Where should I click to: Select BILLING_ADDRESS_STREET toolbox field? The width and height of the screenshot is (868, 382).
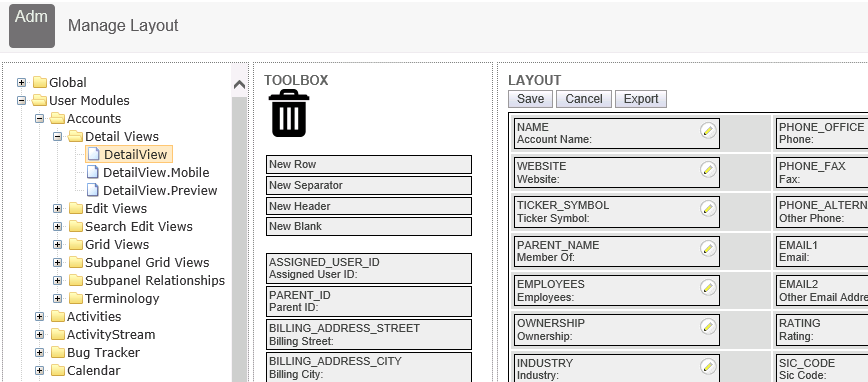tap(369, 334)
